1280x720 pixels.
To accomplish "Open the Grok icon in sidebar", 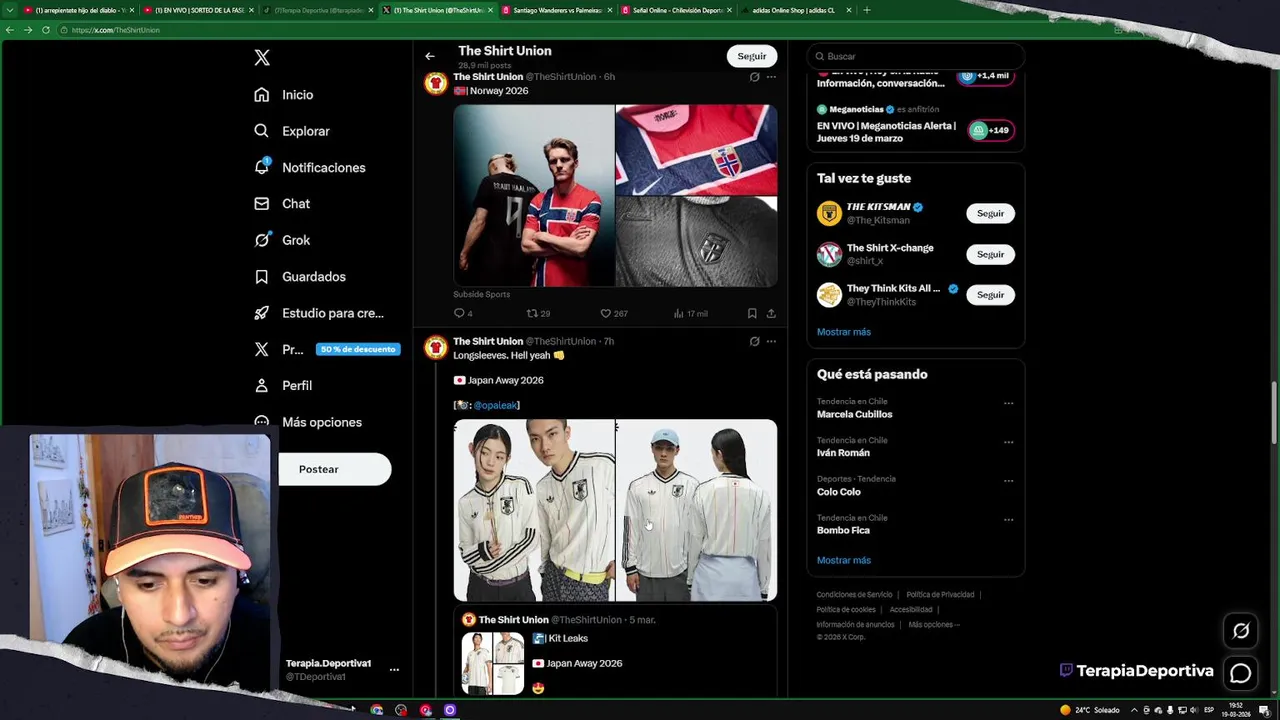I will pyautogui.click(x=261, y=240).
